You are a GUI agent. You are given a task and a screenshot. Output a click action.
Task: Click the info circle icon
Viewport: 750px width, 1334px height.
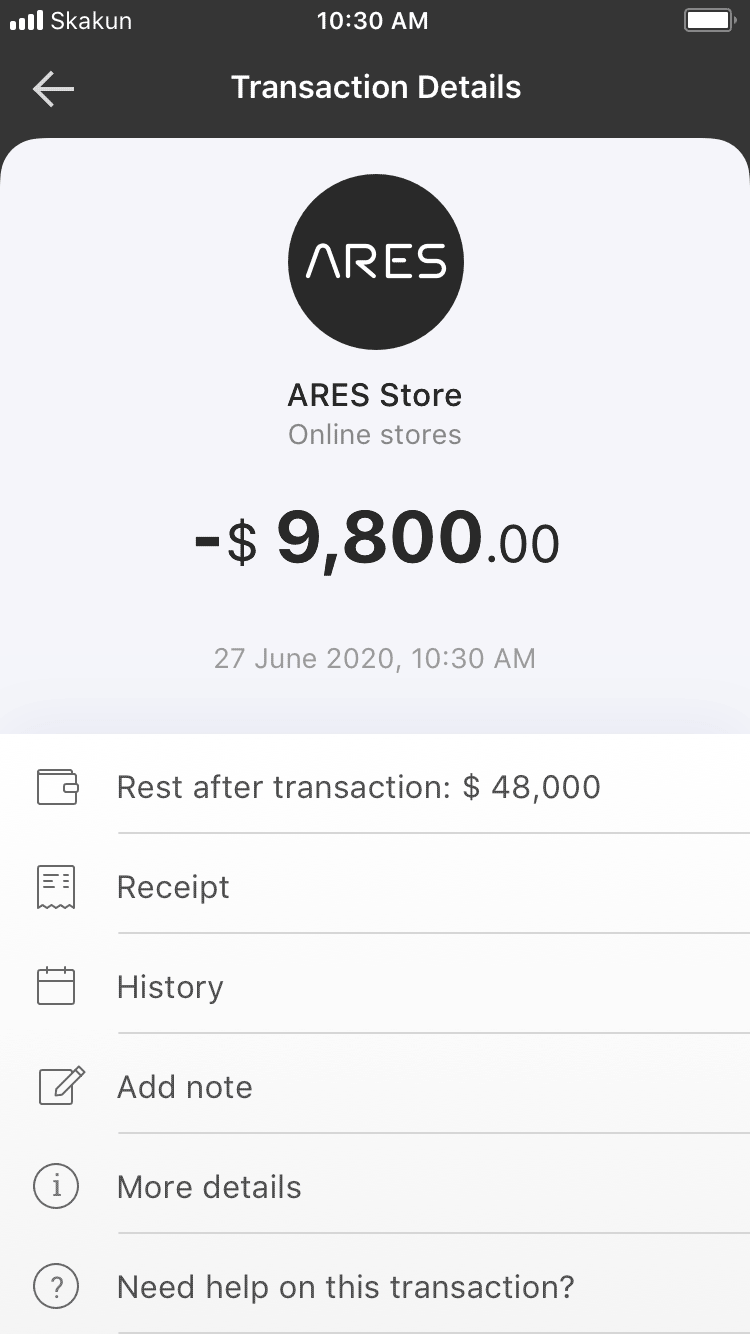point(56,1186)
